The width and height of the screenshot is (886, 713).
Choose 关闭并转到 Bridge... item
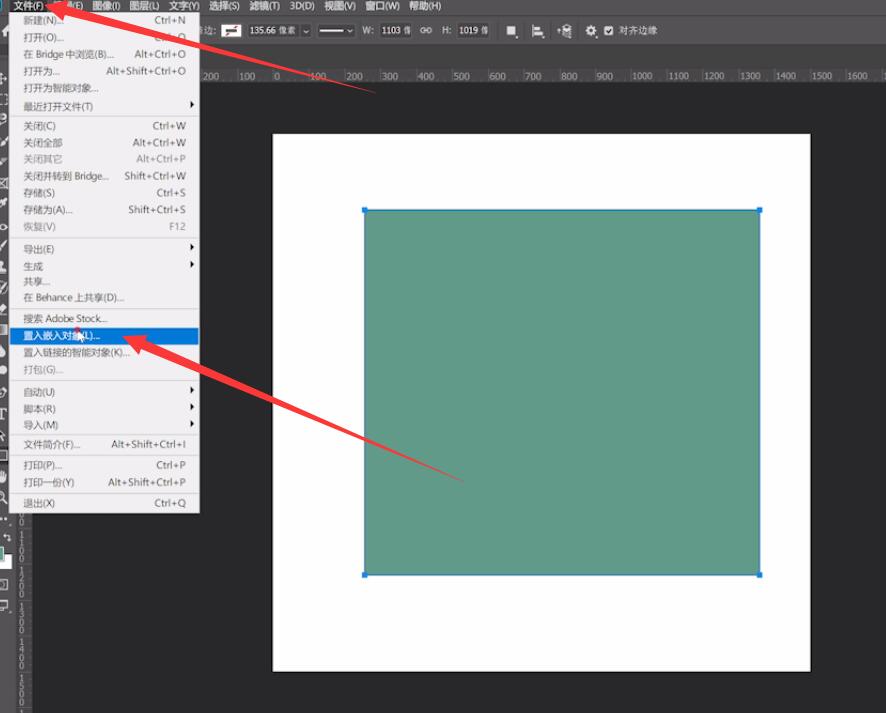tap(105, 176)
